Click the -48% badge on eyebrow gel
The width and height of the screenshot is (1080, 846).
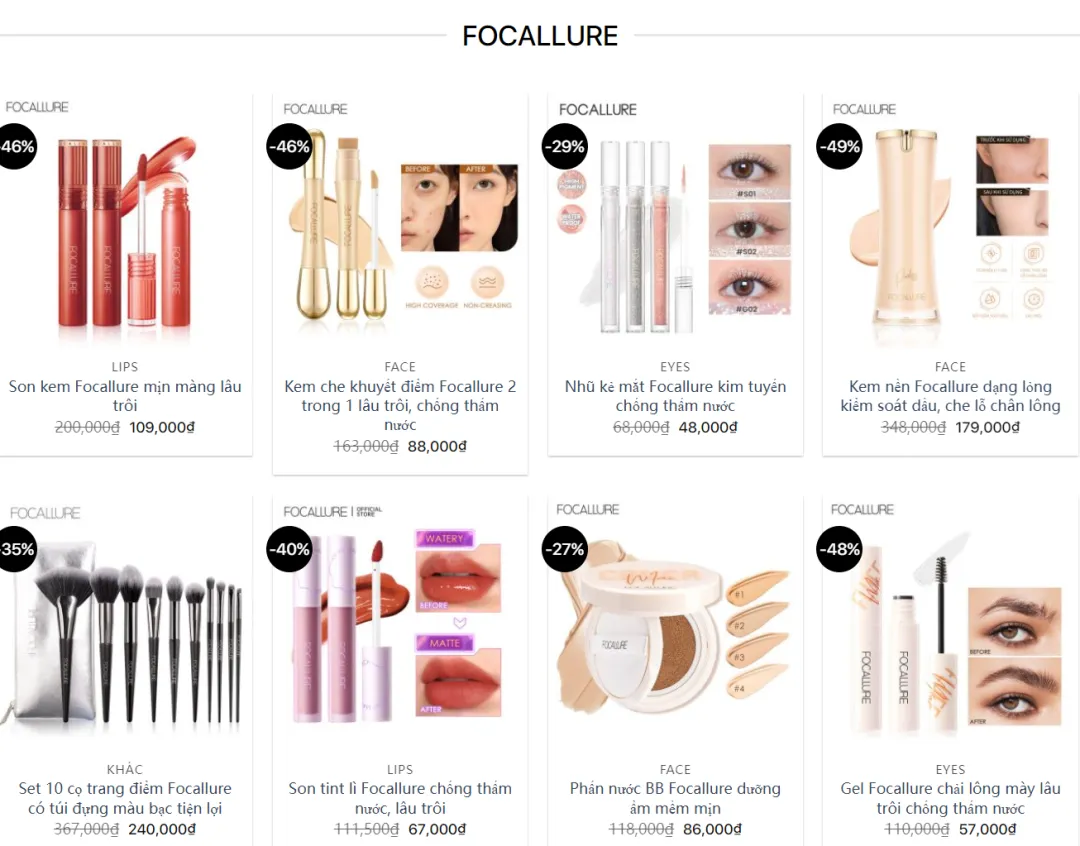point(839,549)
